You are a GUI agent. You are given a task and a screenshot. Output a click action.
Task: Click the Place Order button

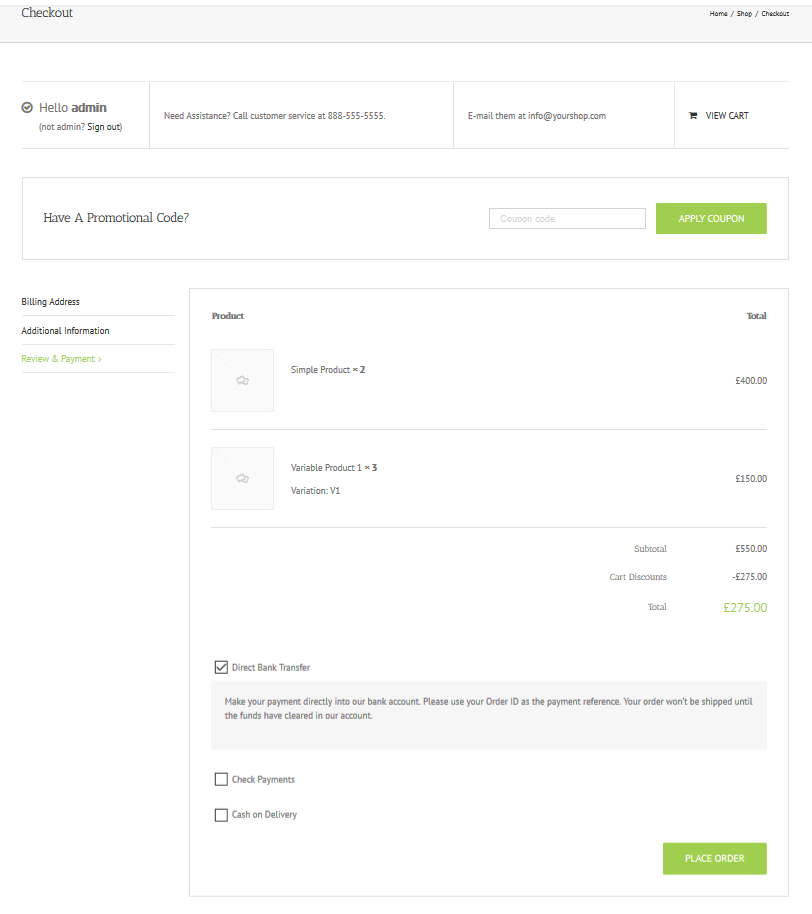714,859
